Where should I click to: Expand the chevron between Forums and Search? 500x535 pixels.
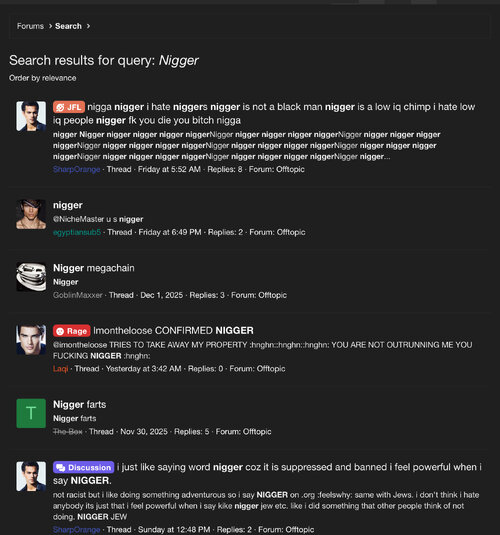point(50,26)
